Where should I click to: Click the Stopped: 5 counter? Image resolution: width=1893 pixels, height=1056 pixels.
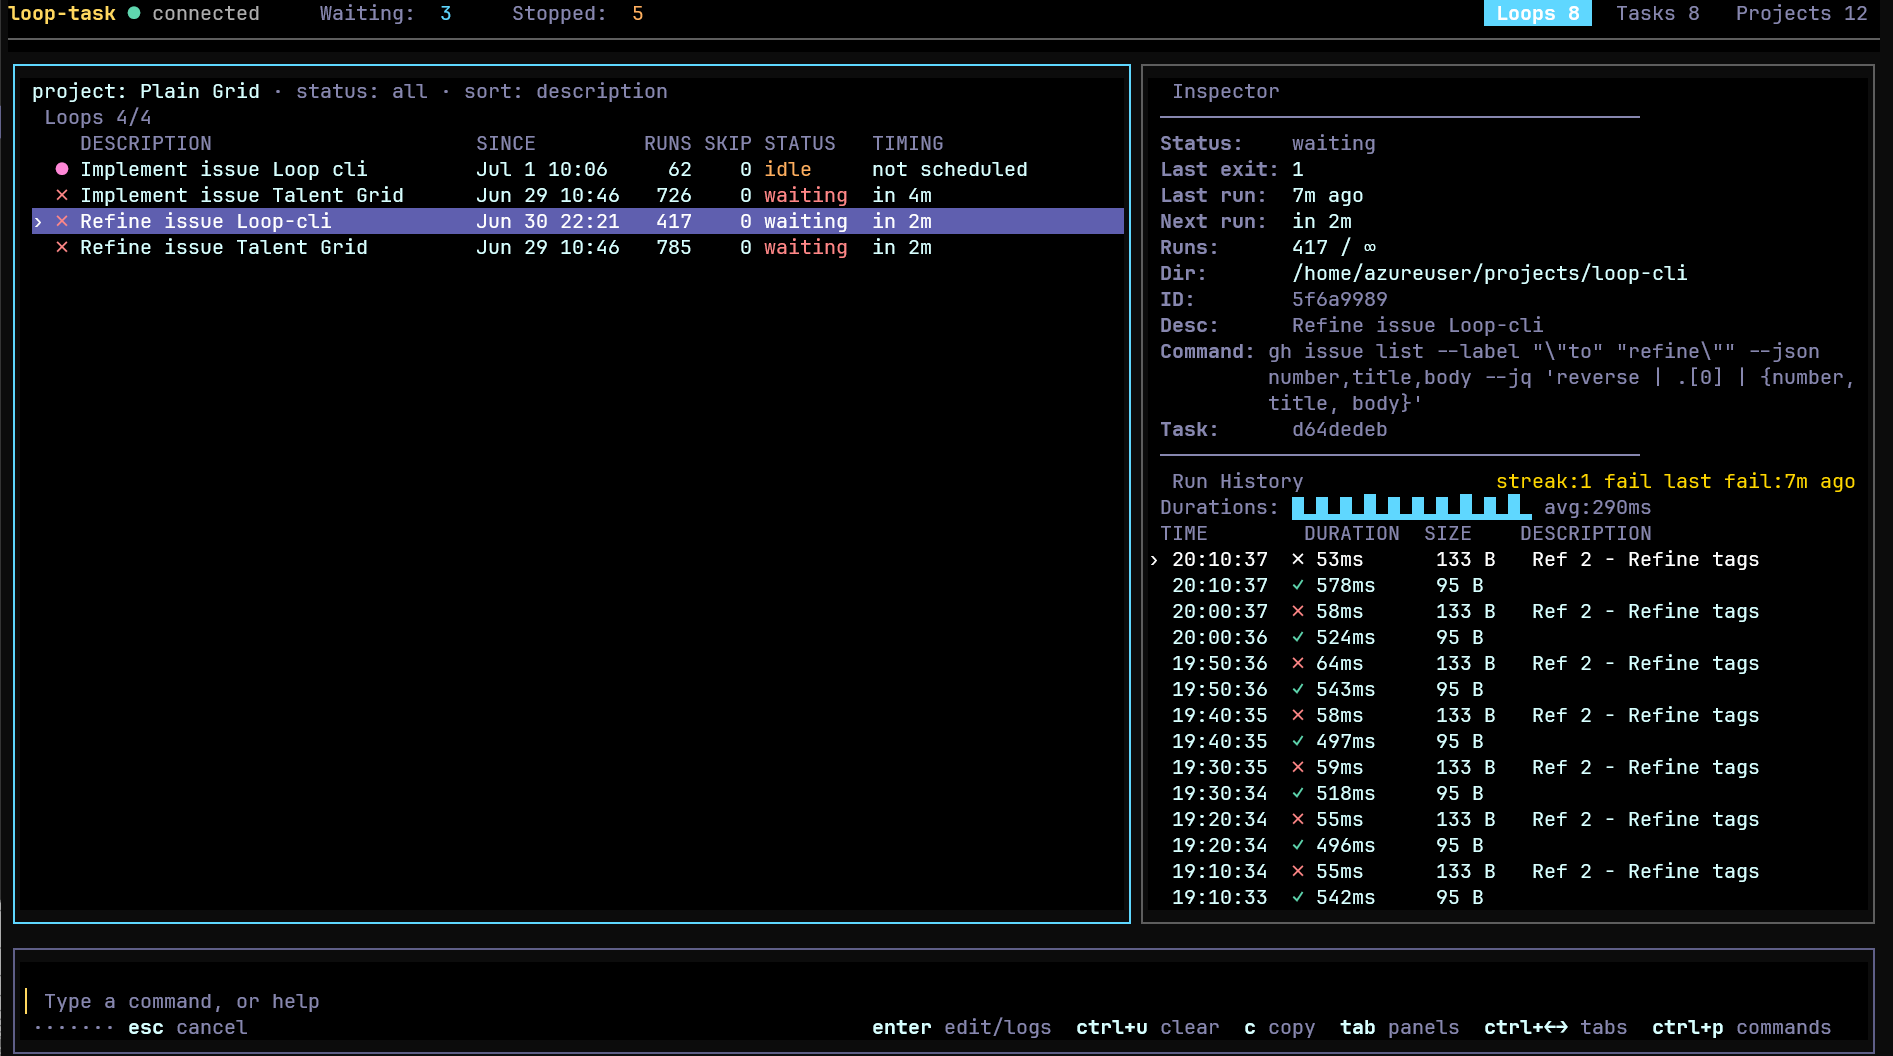point(577,13)
